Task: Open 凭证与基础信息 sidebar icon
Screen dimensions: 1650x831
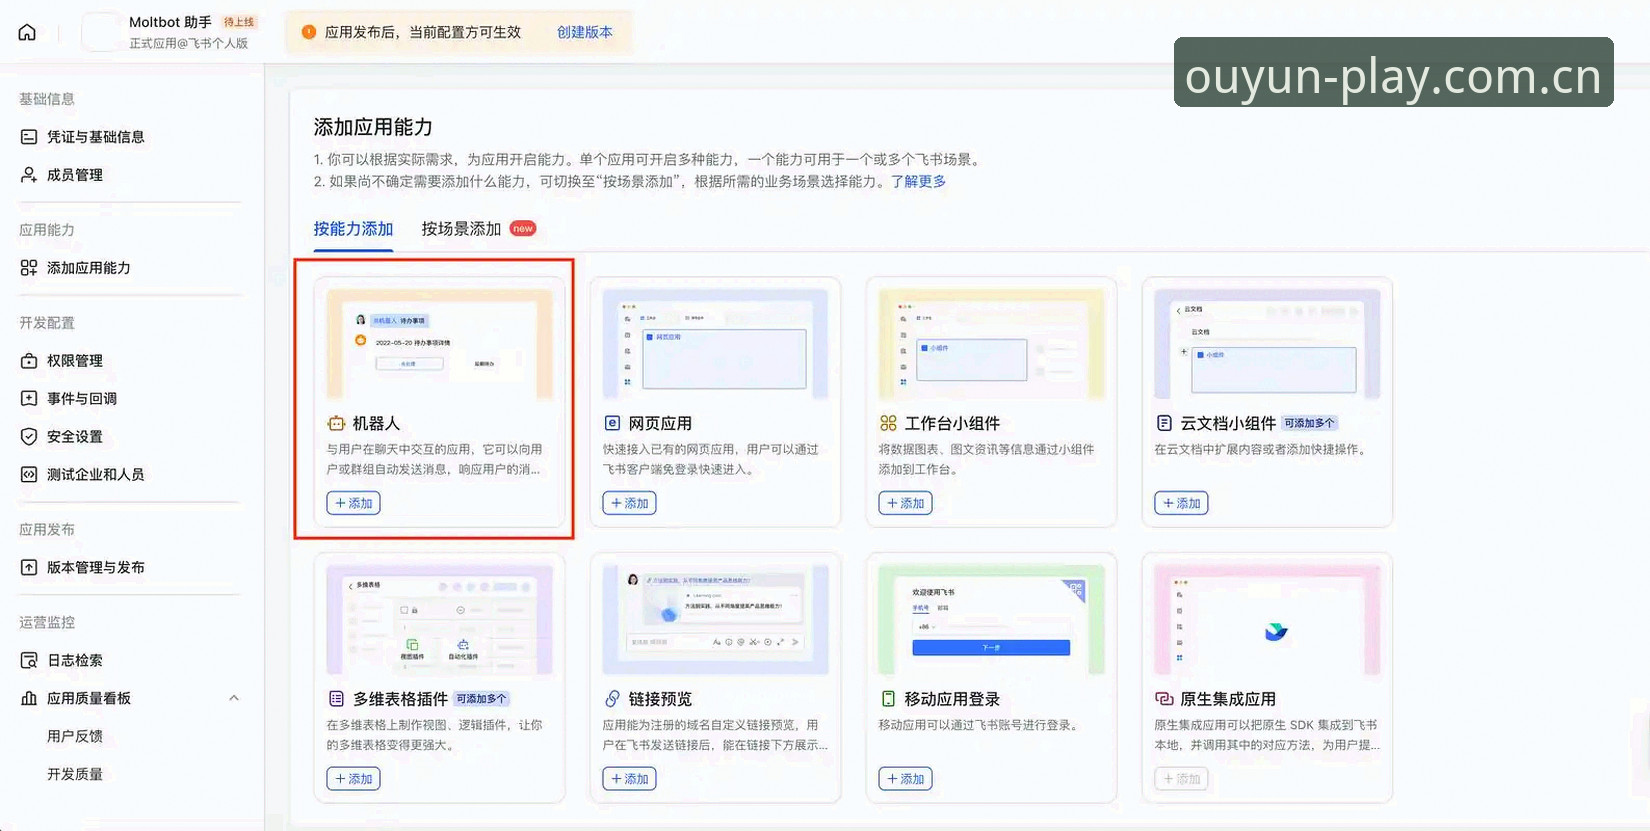Action: pos(29,137)
